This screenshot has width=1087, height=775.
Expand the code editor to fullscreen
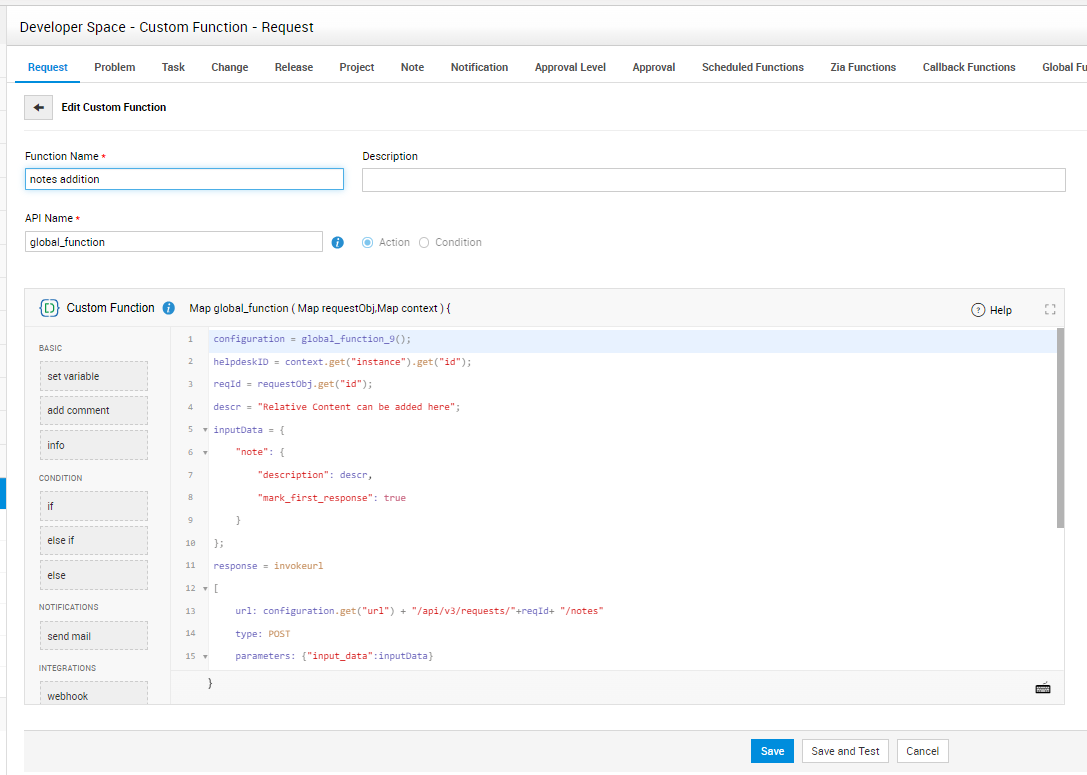(x=1050, y=310)
